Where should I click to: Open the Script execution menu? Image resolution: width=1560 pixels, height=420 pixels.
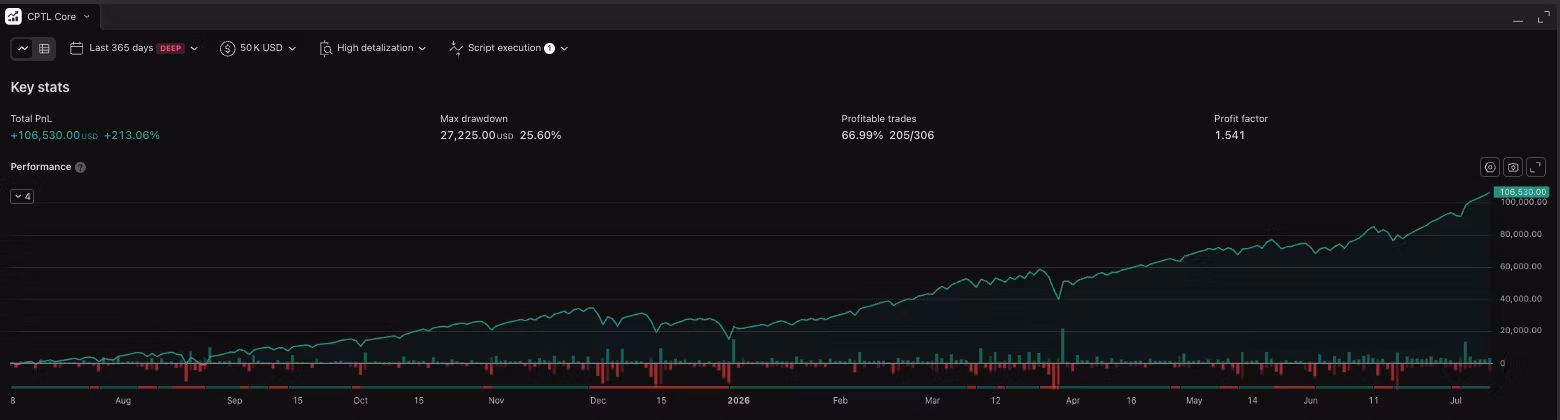point(509,48)
